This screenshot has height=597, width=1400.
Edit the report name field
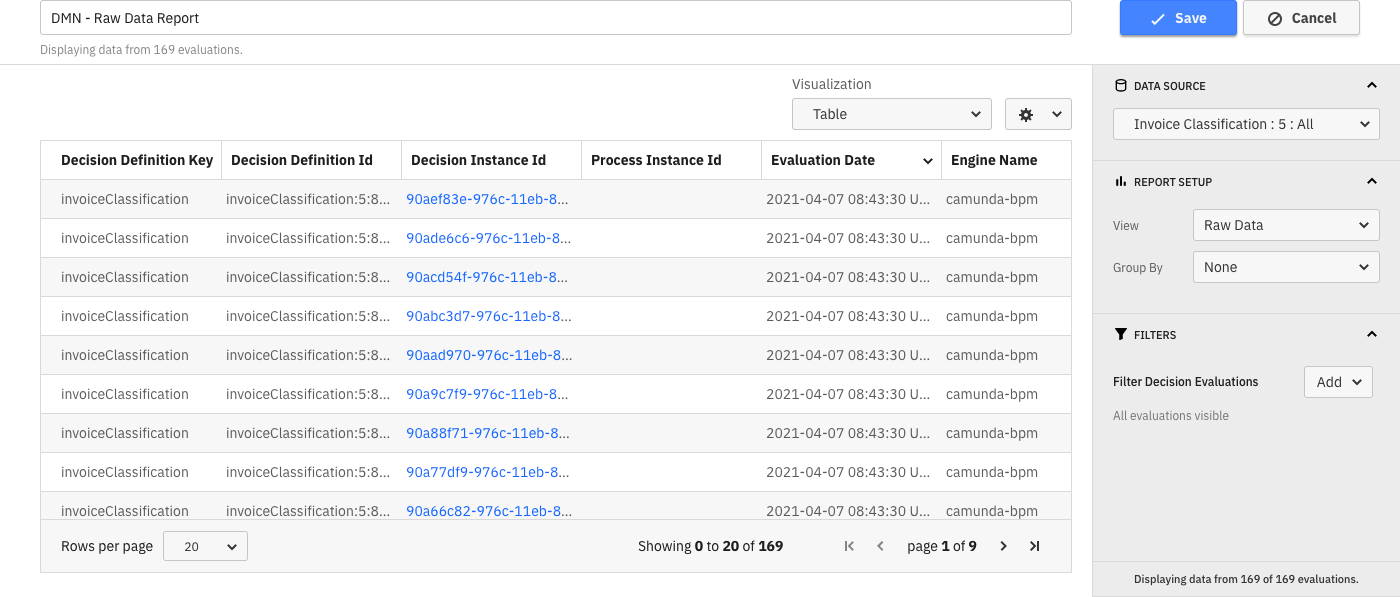click(555, 18)
